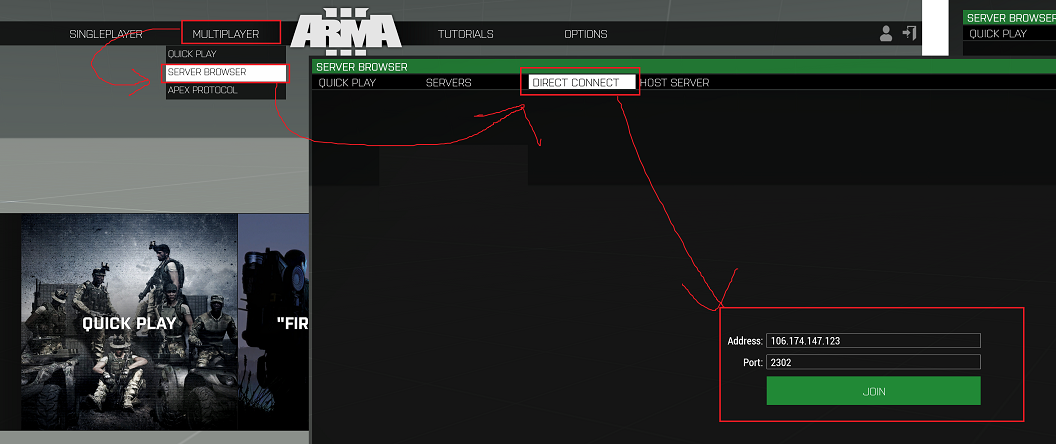Image resolution: width=1056 pixels, height=444 pixels.
Task: Switch to DIRECT CONNECT tab
Action: [581, 82]
